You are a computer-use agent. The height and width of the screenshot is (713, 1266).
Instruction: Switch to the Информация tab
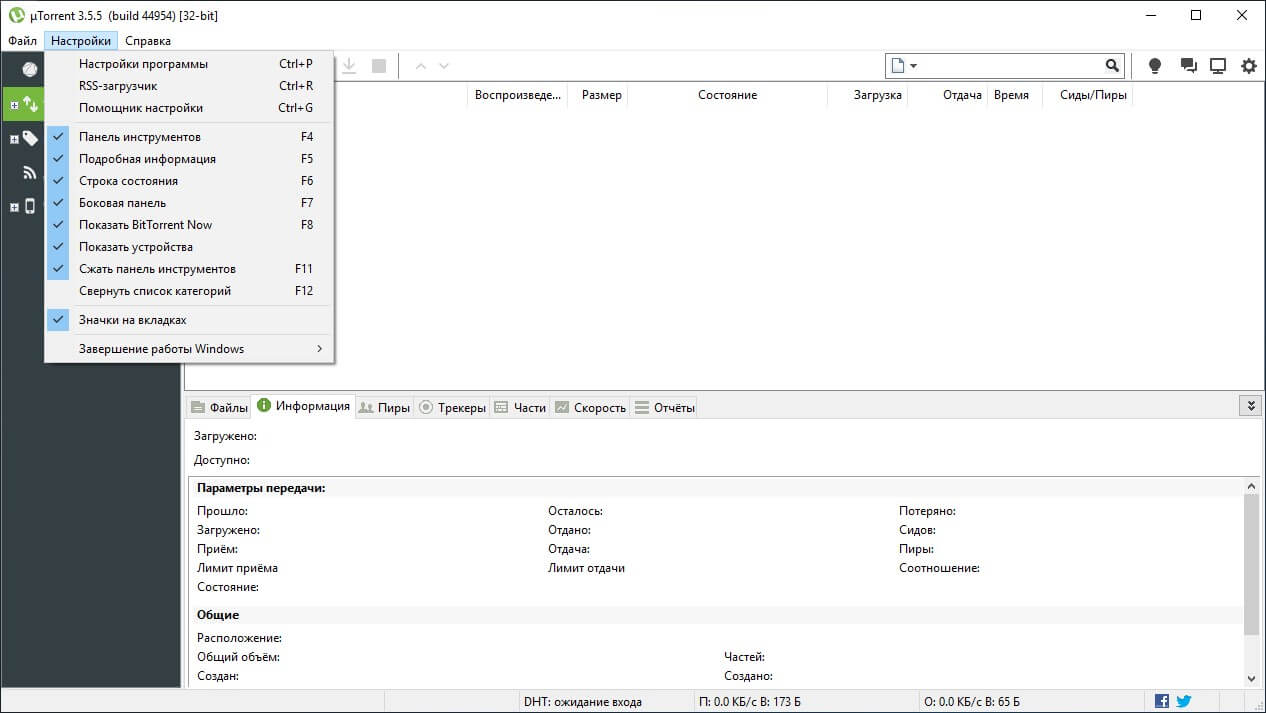click(303, 406)
